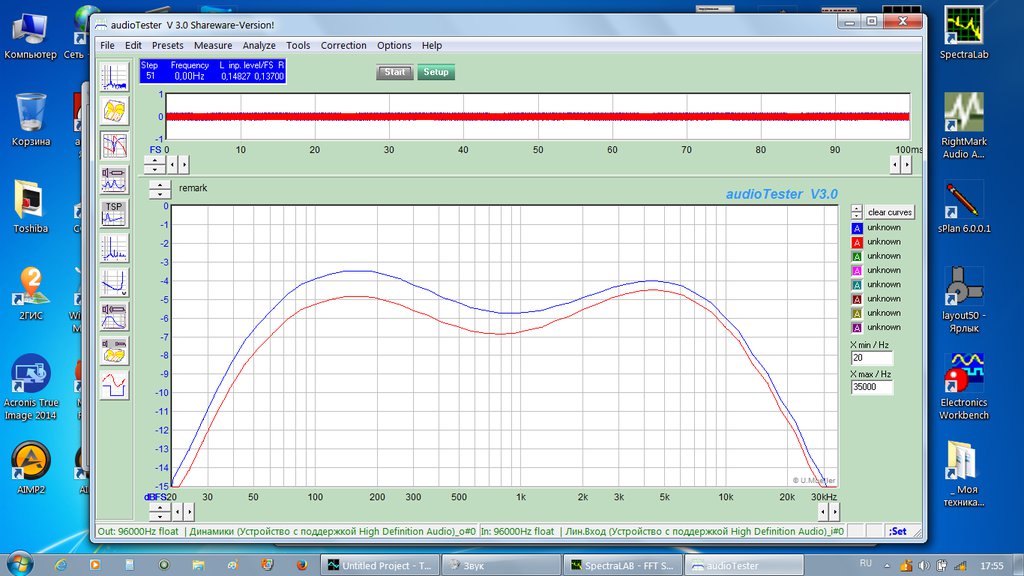Open 2ГИС desktop shortcut

pos(30,294)
